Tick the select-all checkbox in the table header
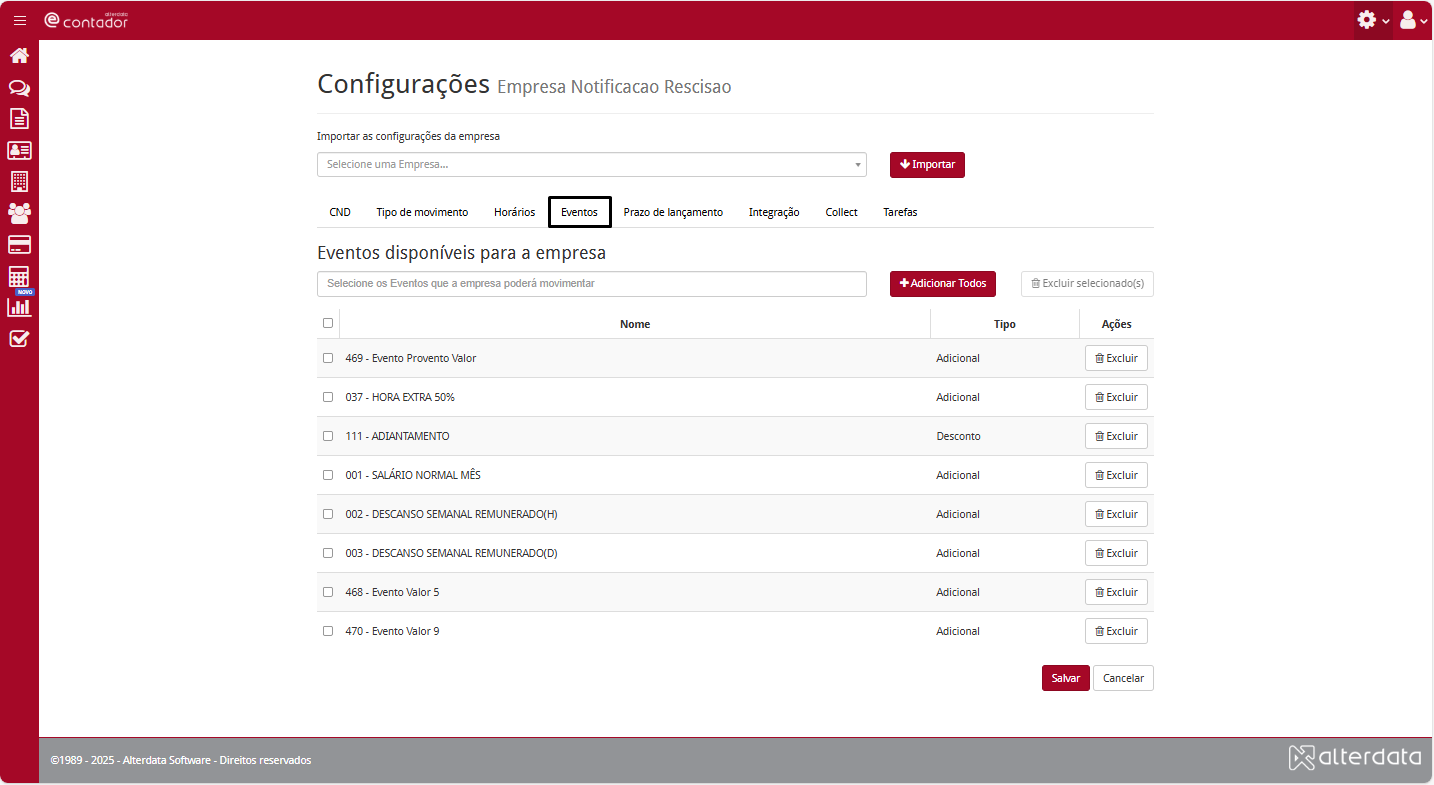1434x785 pixels. tap(328, 323)
